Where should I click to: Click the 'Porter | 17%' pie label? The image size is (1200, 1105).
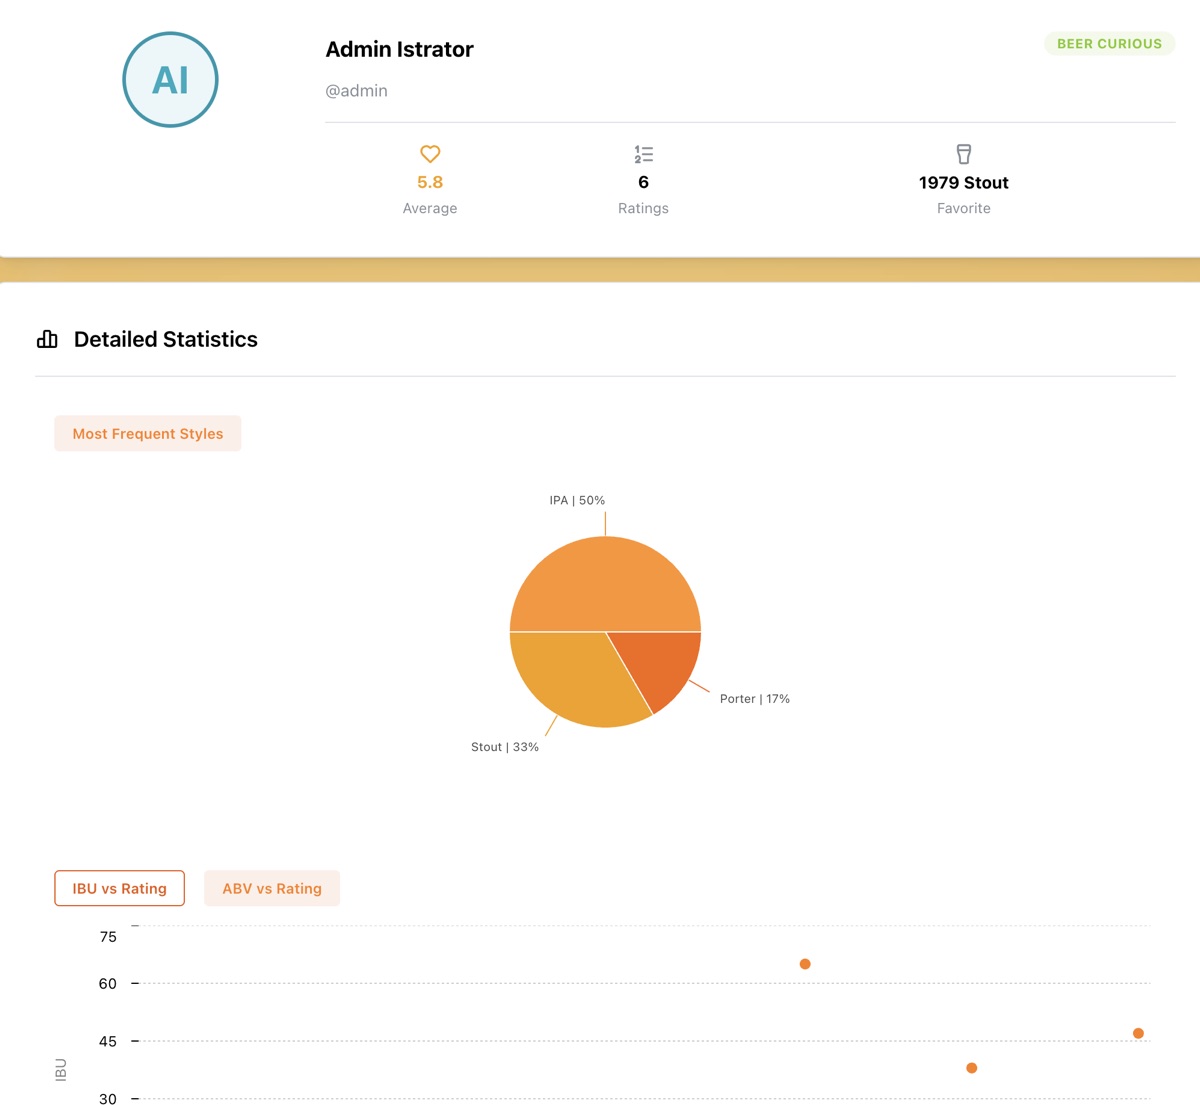[755, 699]
